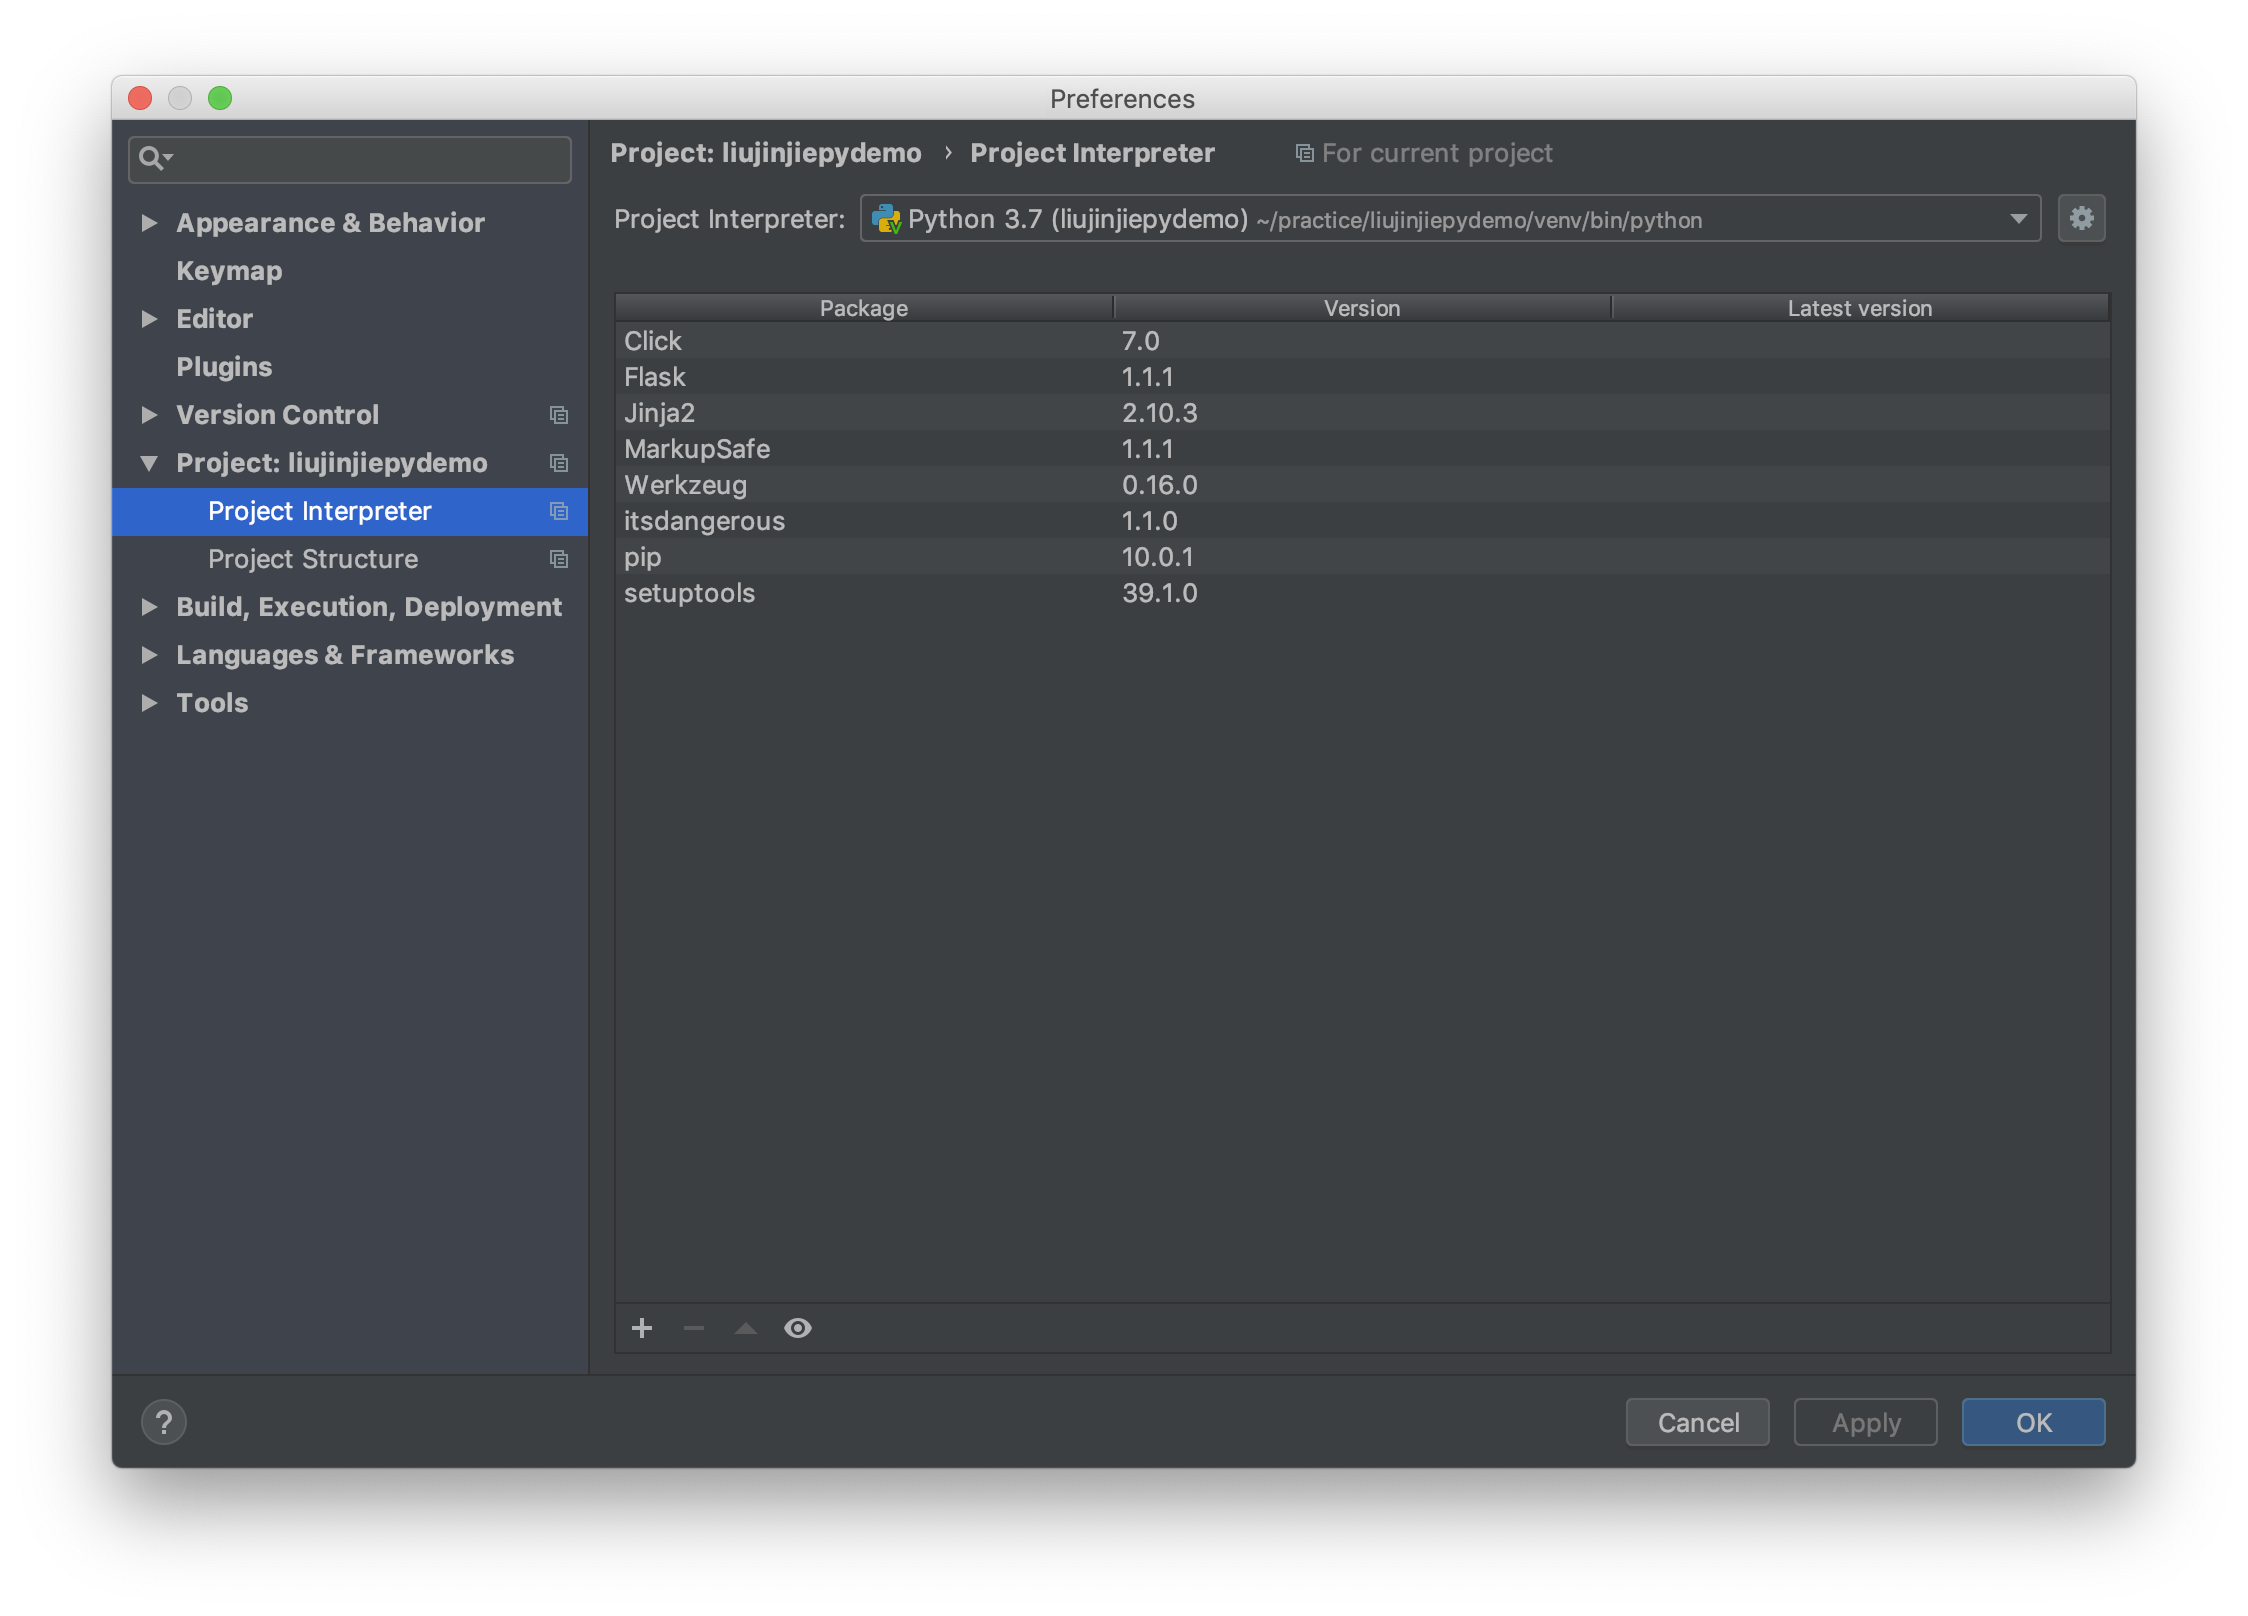The height and width of the screenshot is (1616, 2248).
Task: Click the Cancel button
Action: [1698, 1422]
